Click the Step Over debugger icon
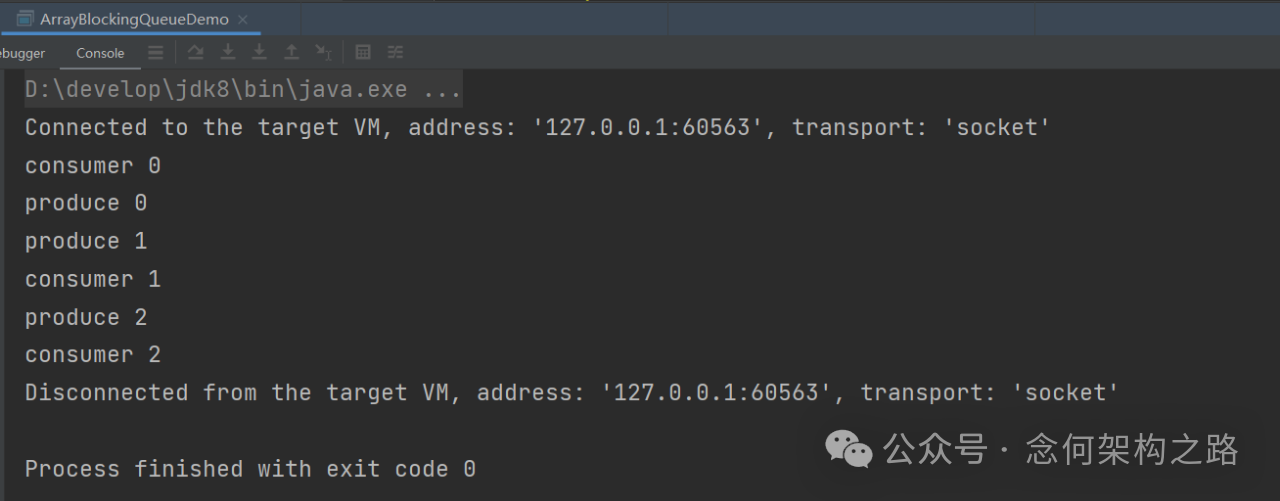The height and width of the screenshot is (501, 1280). (x=196, y=53)
